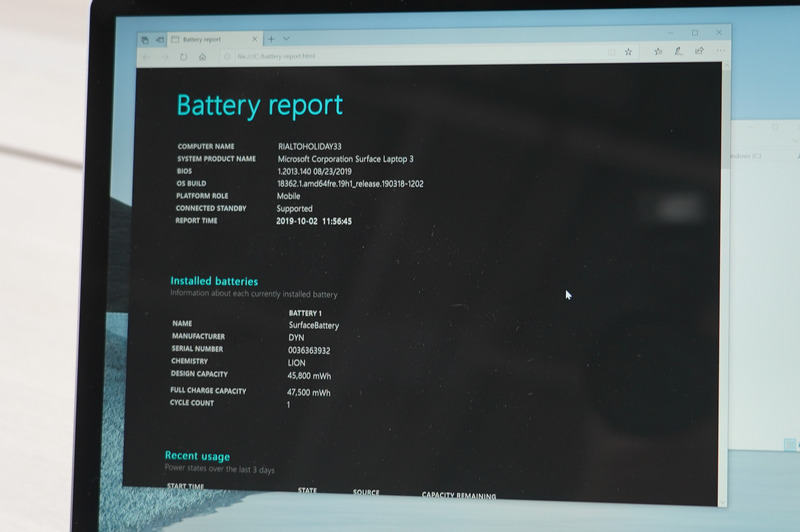Select the OS build value 18362.1.amd64fre

point(350,184)
